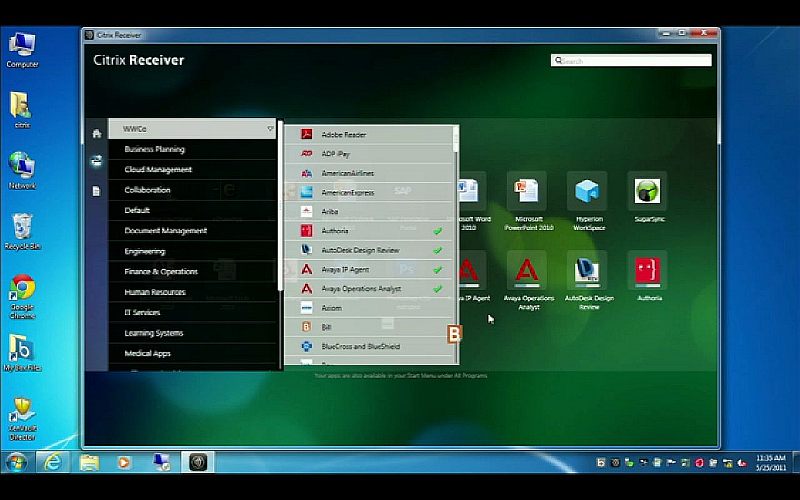Click Axiom entry in app list

pos(368,308)
